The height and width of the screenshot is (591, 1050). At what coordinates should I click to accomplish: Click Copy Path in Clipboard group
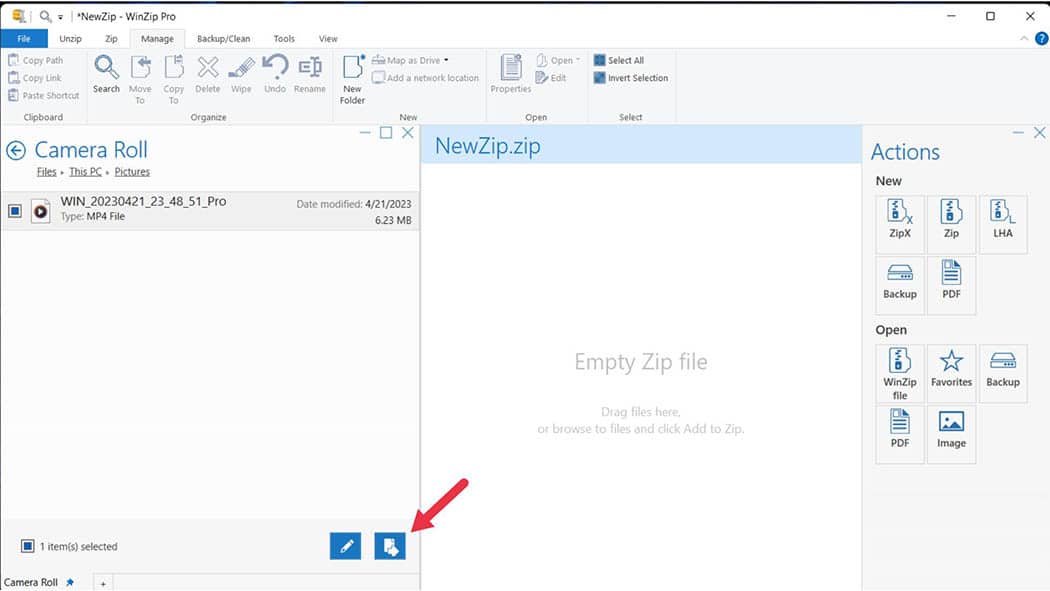click(36, 60)
